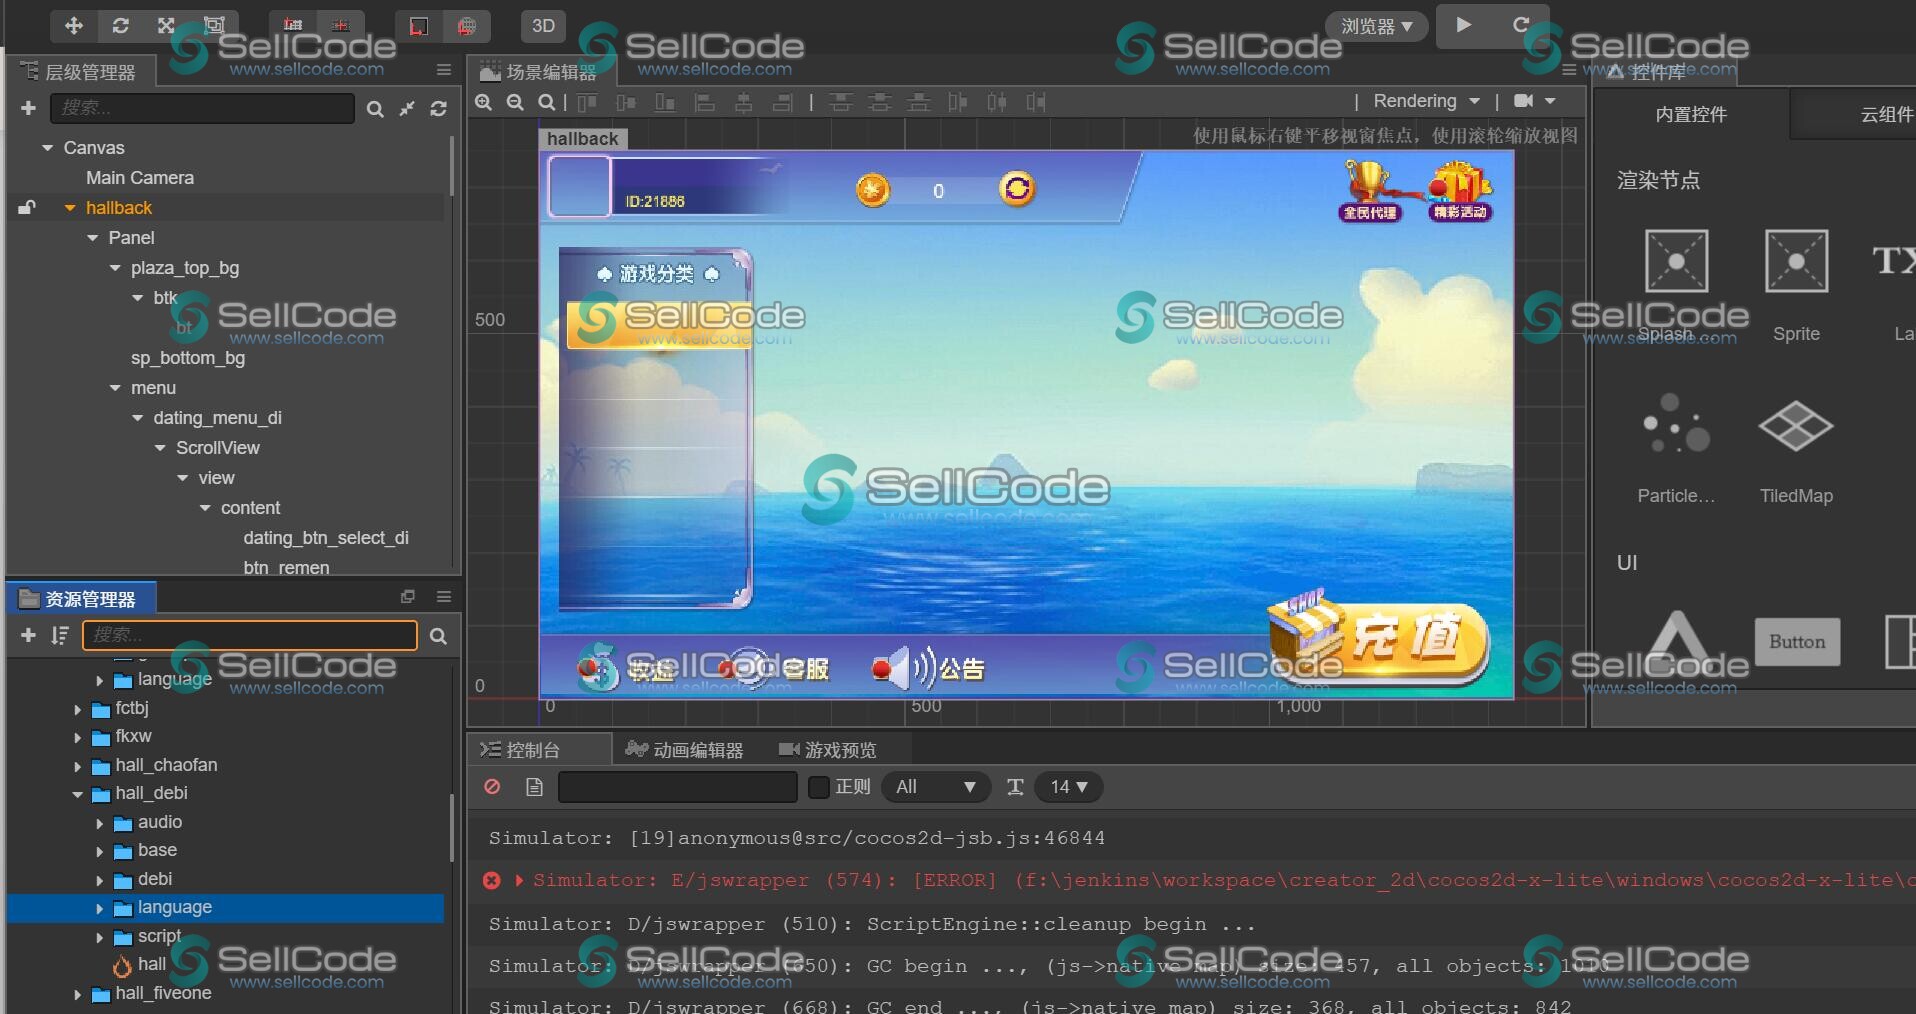Open the 浏览器 preview platform dropdown
The width and height of the screenshot is (1916, 1014).
(x=1377, y=26)
